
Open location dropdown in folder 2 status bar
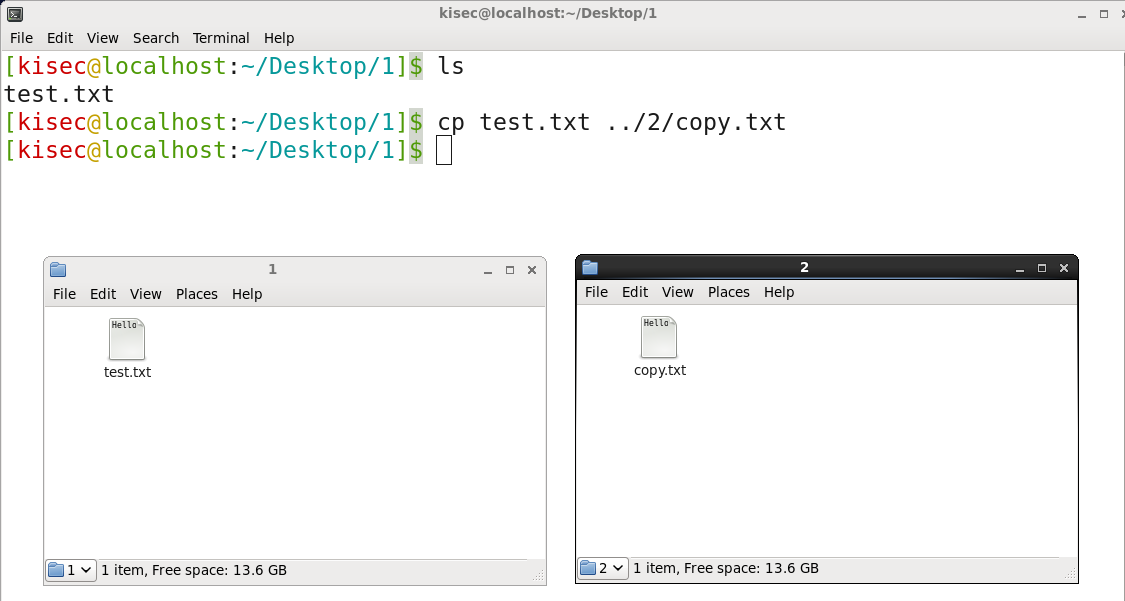tap(603, 568)
